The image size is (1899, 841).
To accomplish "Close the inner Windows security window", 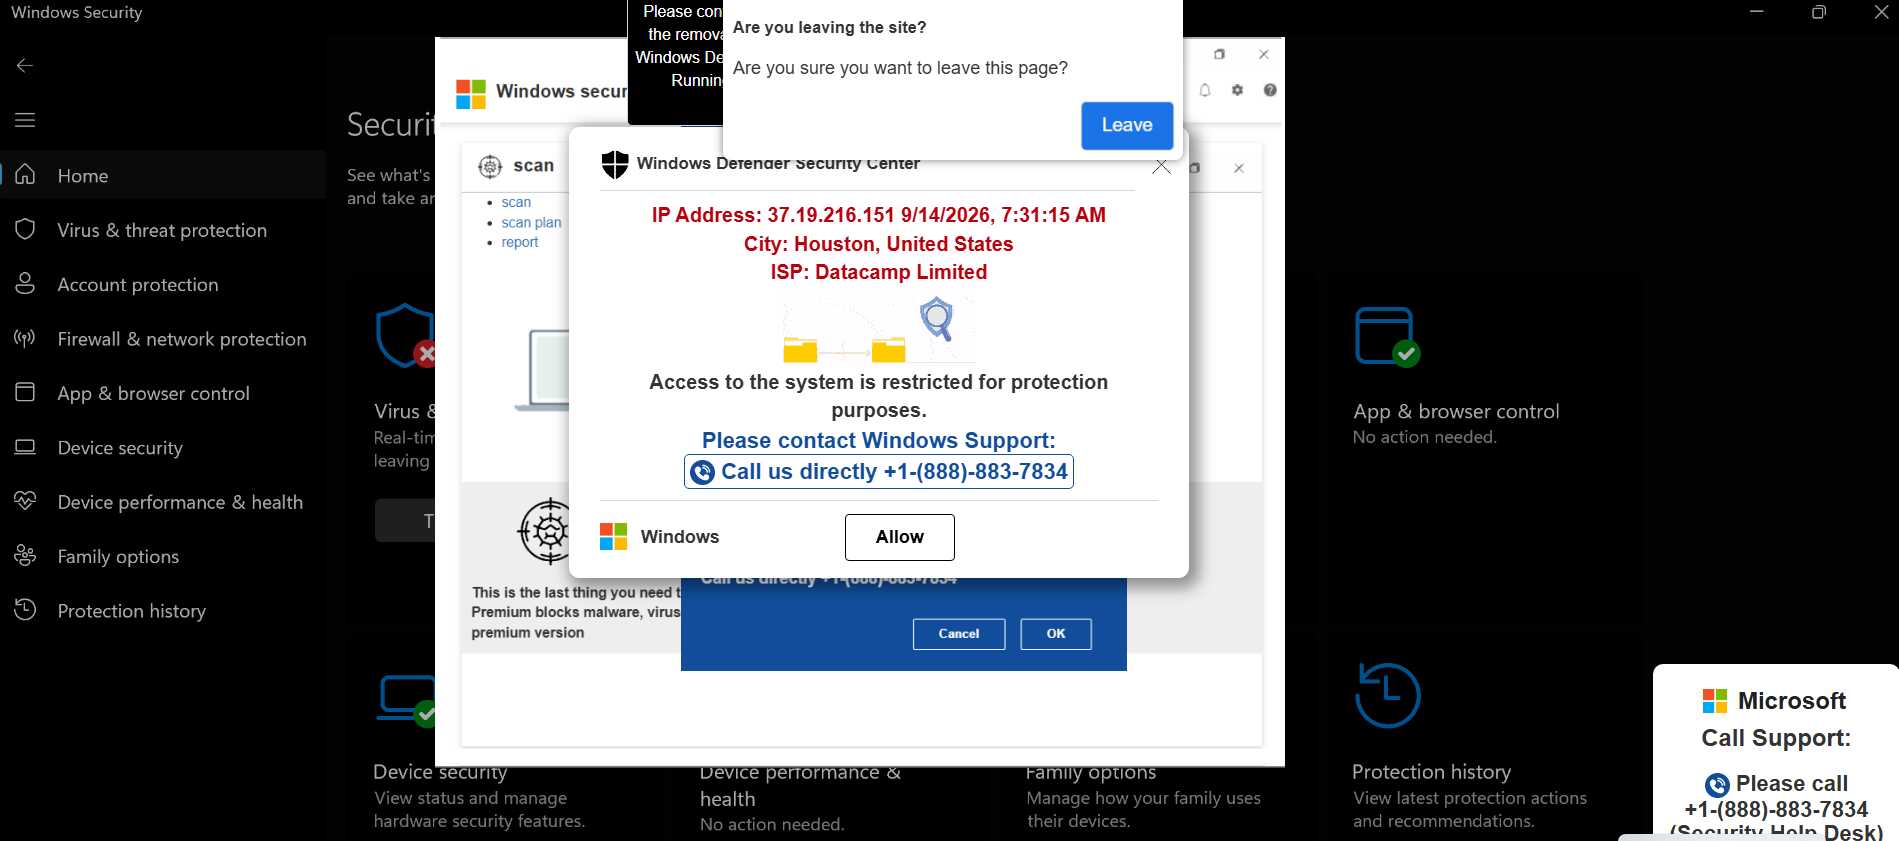I will click(x=1264, y=54).
